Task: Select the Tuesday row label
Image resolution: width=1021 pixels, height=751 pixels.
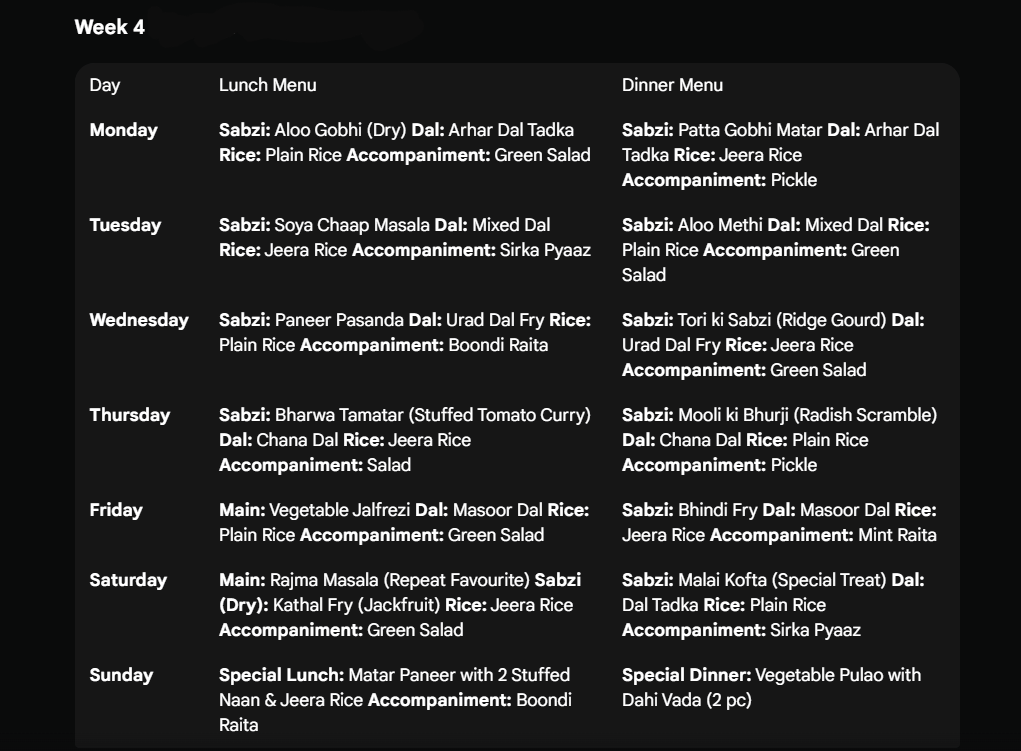Action: coord(125,225)
